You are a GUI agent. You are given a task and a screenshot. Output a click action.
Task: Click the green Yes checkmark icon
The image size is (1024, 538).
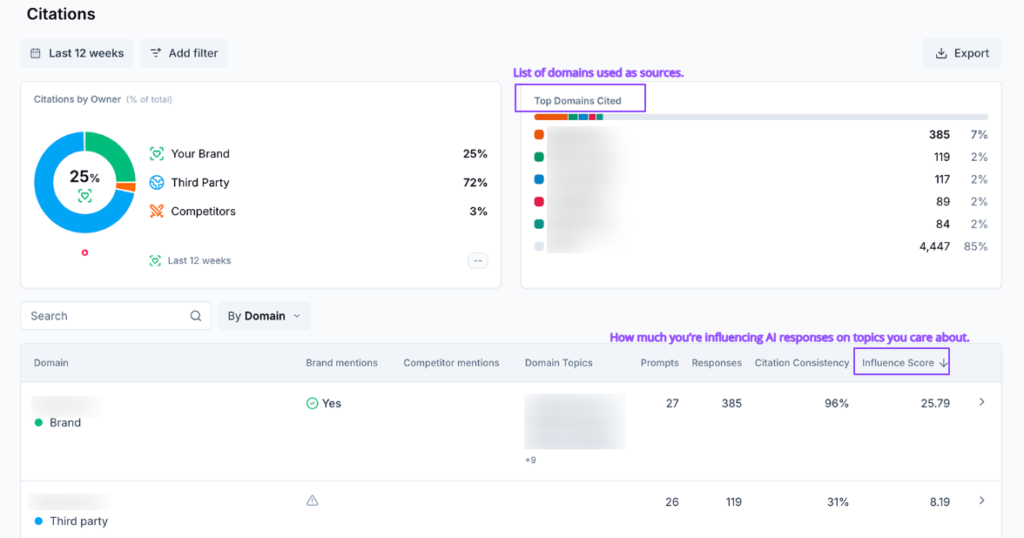(312, 403)
